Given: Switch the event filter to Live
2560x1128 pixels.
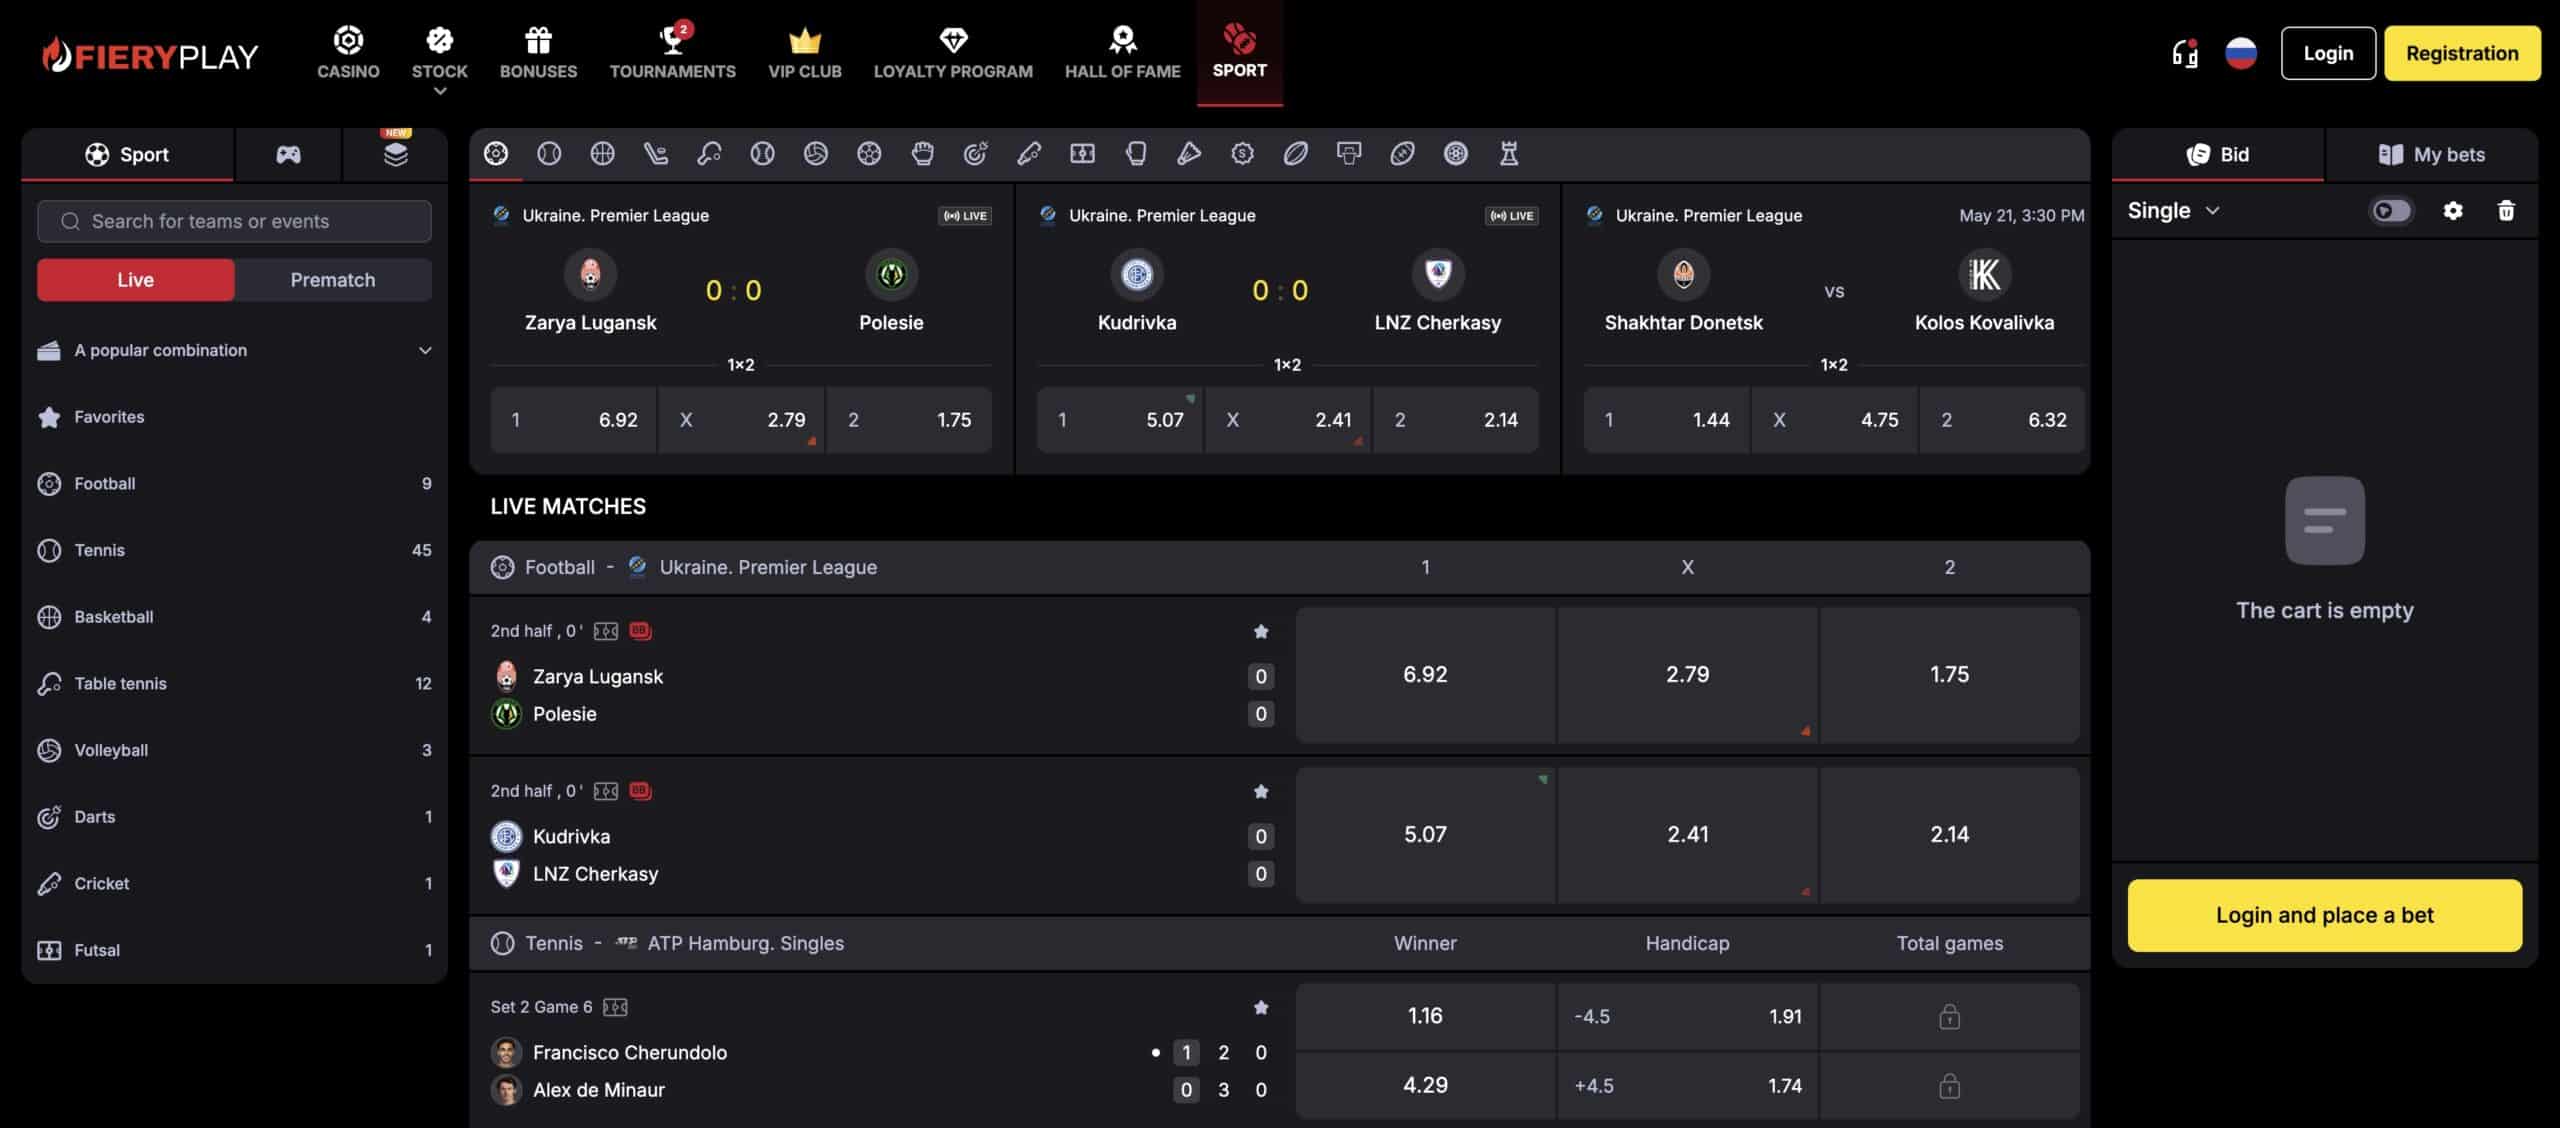Looking at the screenshot, I should pos(136,280).
